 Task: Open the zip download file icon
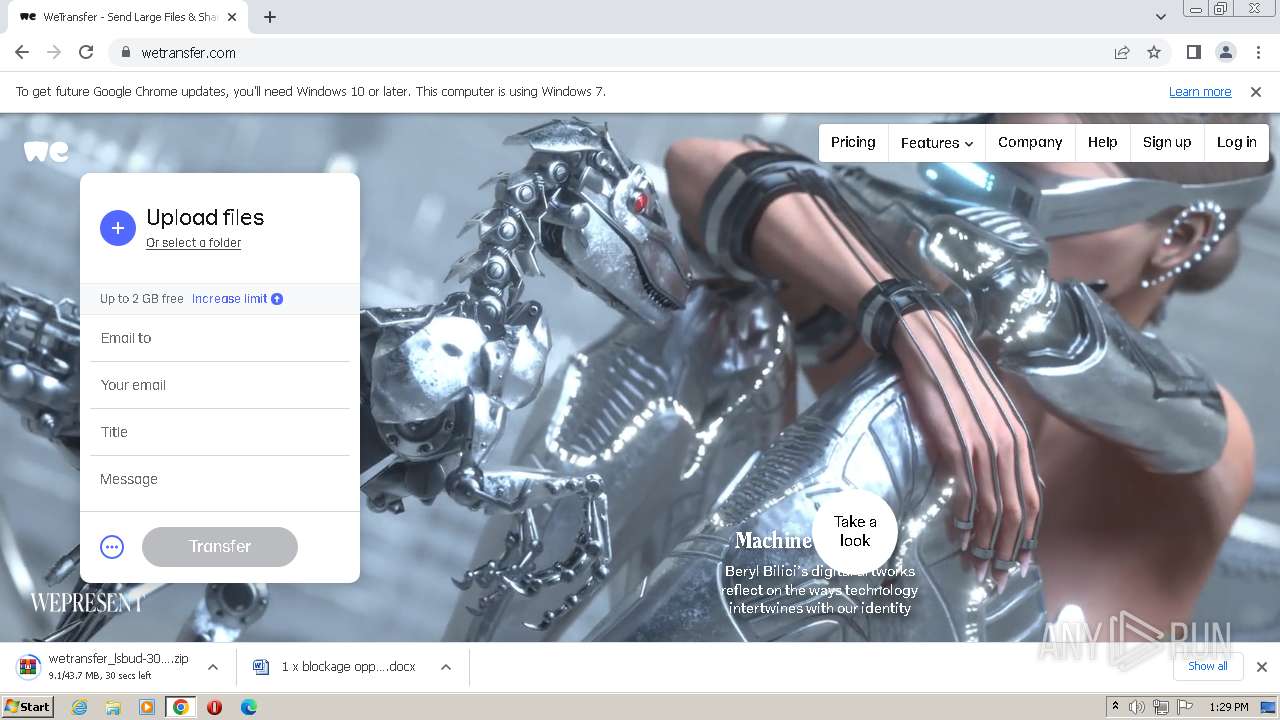pyautogui.click(x=29, y=666)
